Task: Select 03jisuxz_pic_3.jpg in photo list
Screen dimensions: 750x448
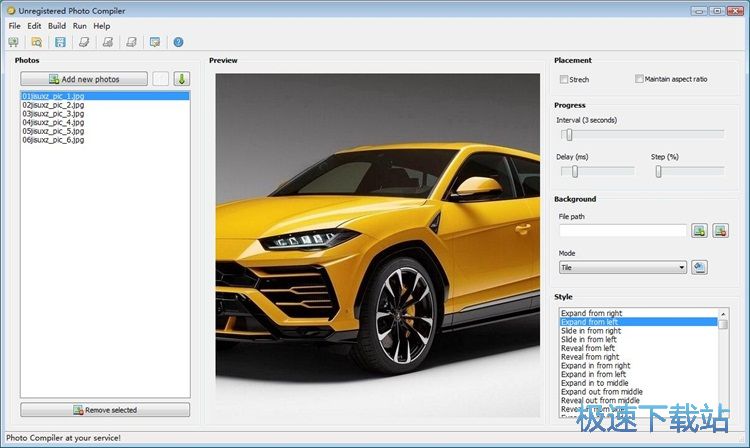Action: click(x=105, y=114)
